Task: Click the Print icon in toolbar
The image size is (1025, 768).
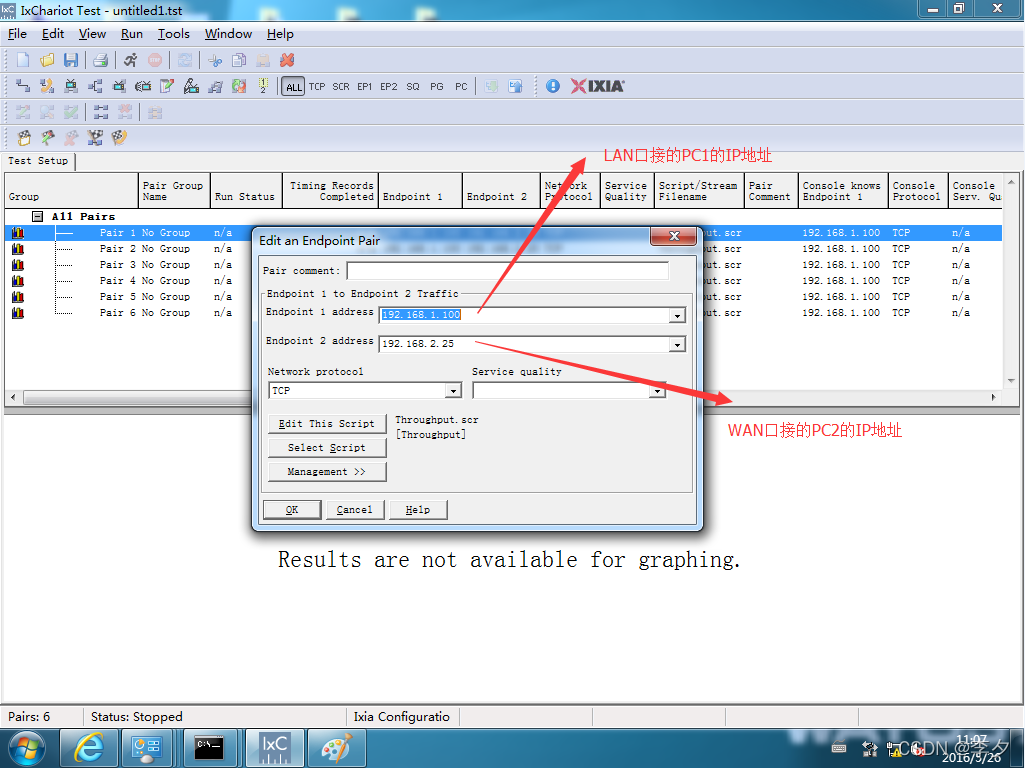Action: pyautogui.click(x=100, y=61)
